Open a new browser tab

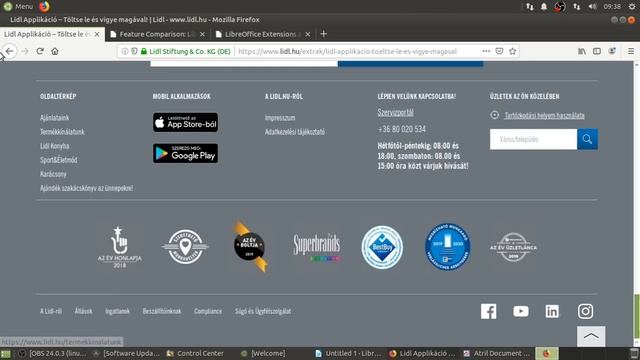[324, 34]
